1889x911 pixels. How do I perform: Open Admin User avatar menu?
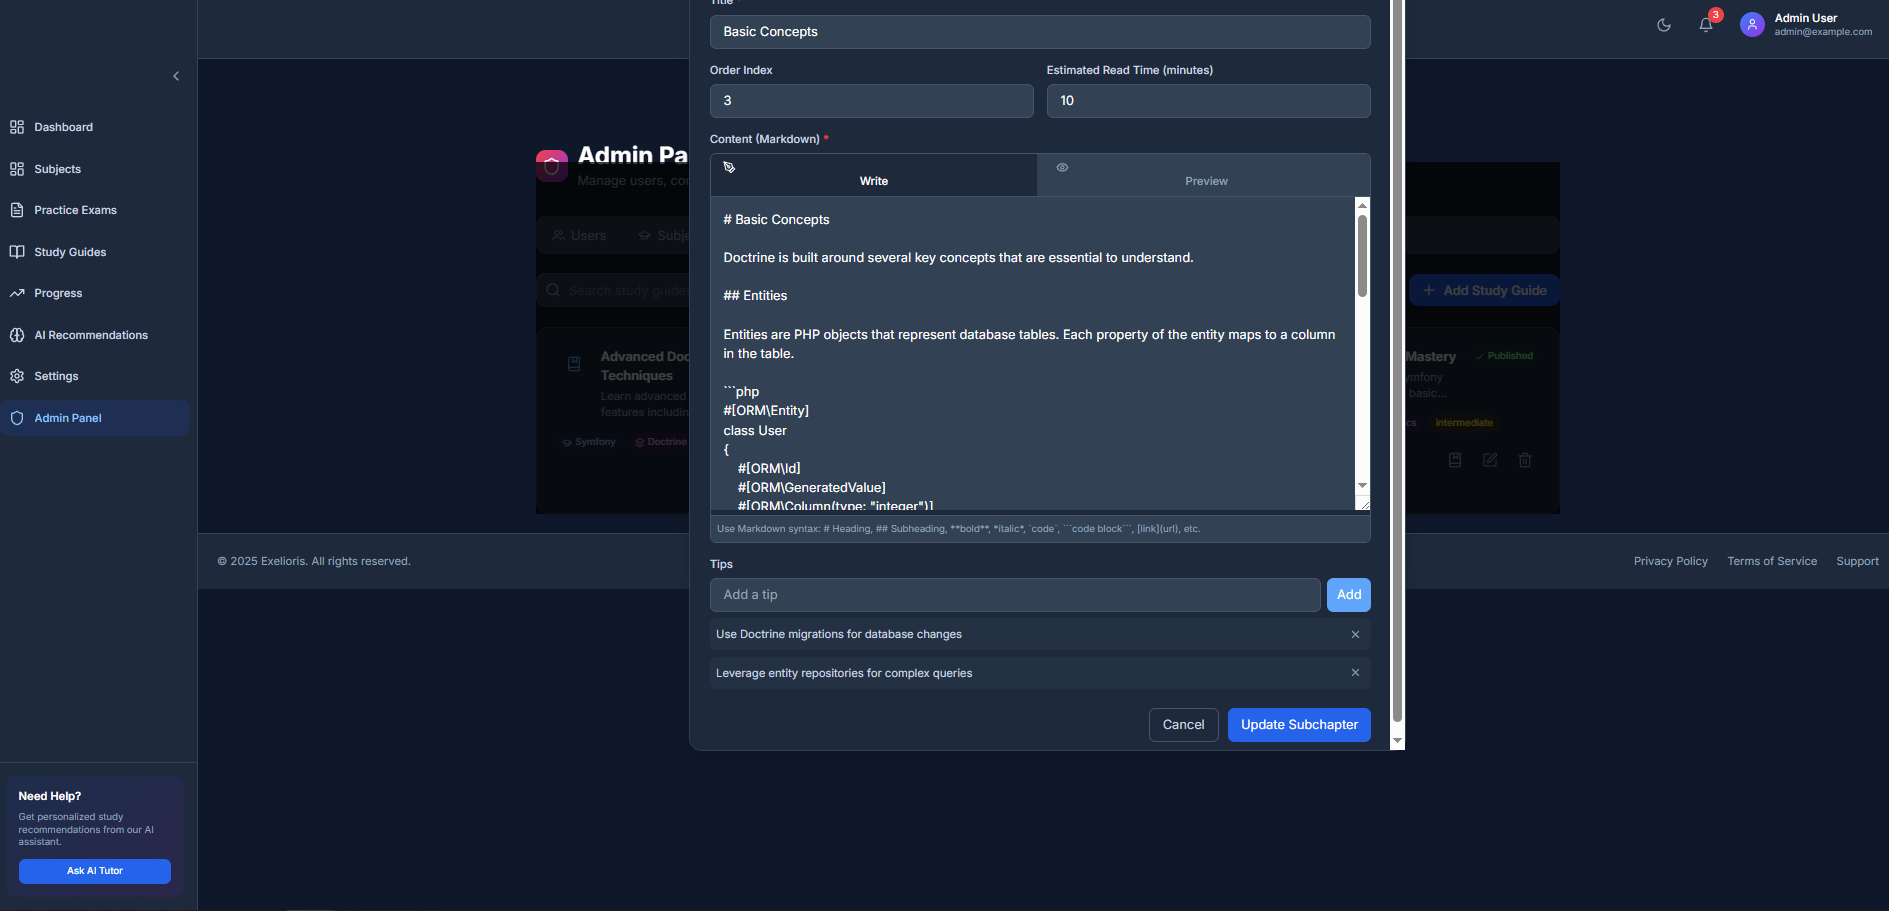pos(1752,25)
